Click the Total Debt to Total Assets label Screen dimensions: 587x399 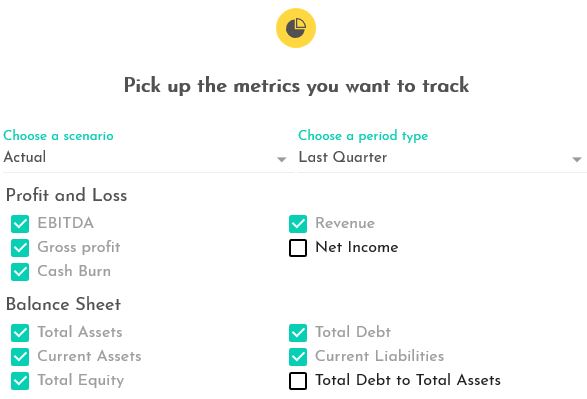tap(408, 380)
